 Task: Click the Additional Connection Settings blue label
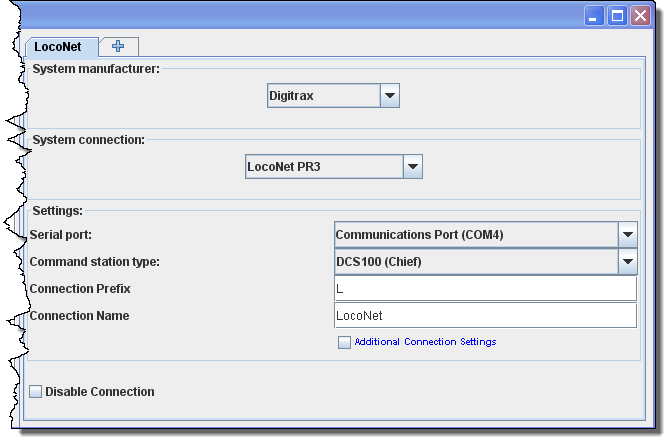click(x=425, y=342)
